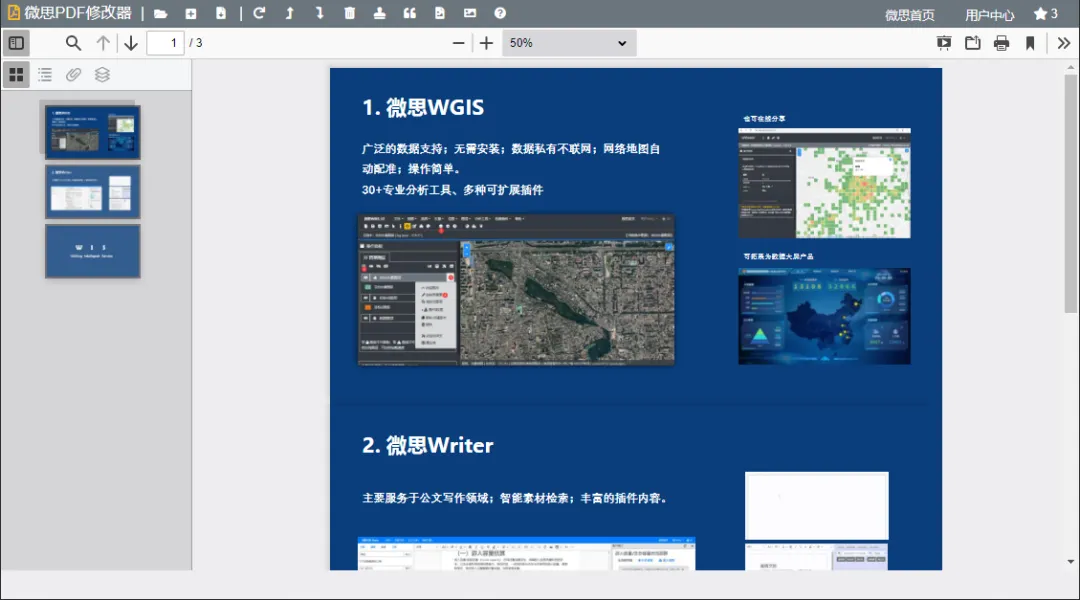Viewport: 1080px width, 600px height.
Task: Click the open file folder icon
Action: [160, 14]
